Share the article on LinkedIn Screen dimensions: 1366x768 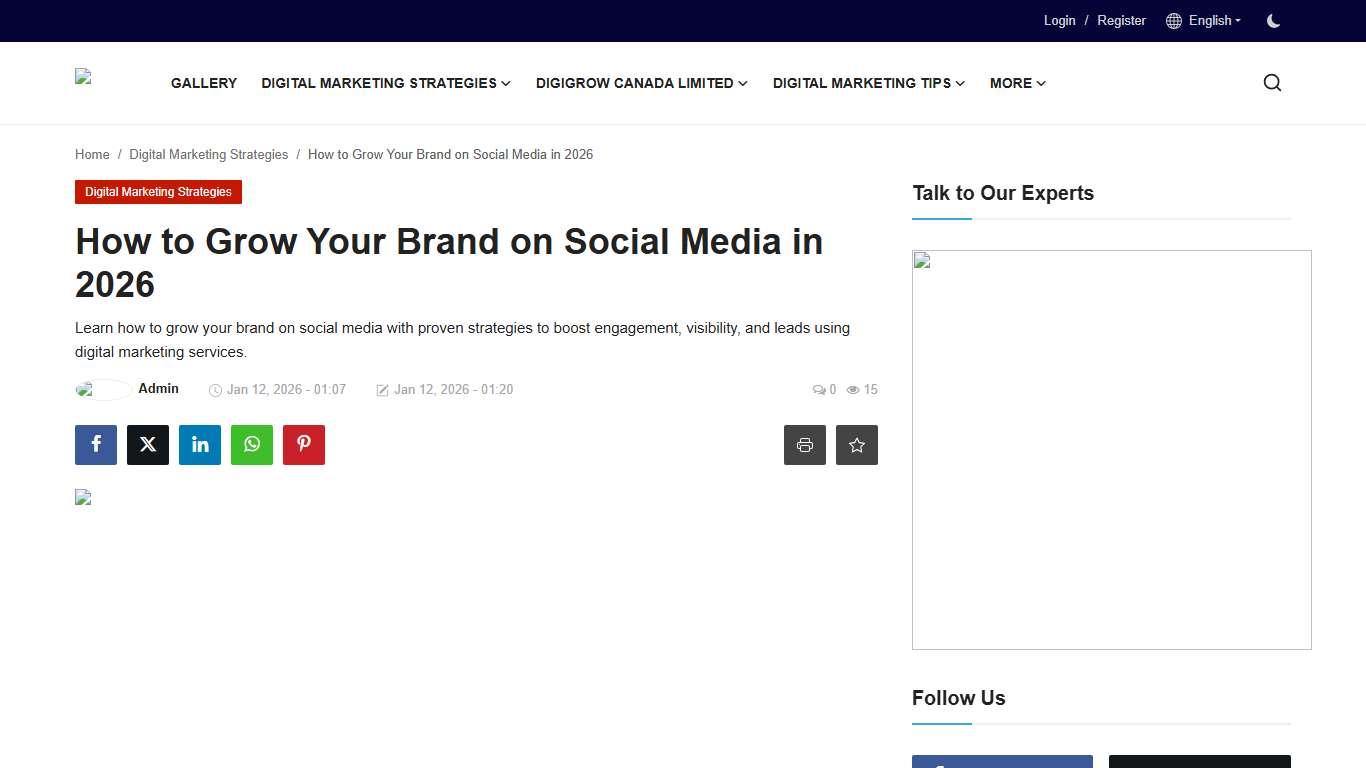coord(199,444)
